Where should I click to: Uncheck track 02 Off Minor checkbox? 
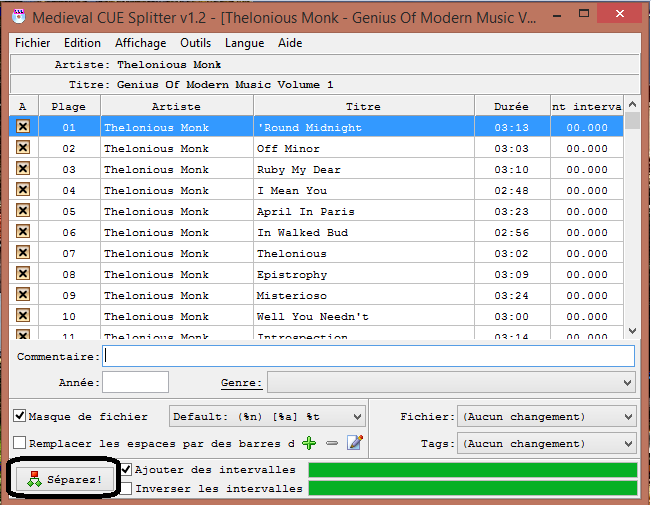[23, 147]
